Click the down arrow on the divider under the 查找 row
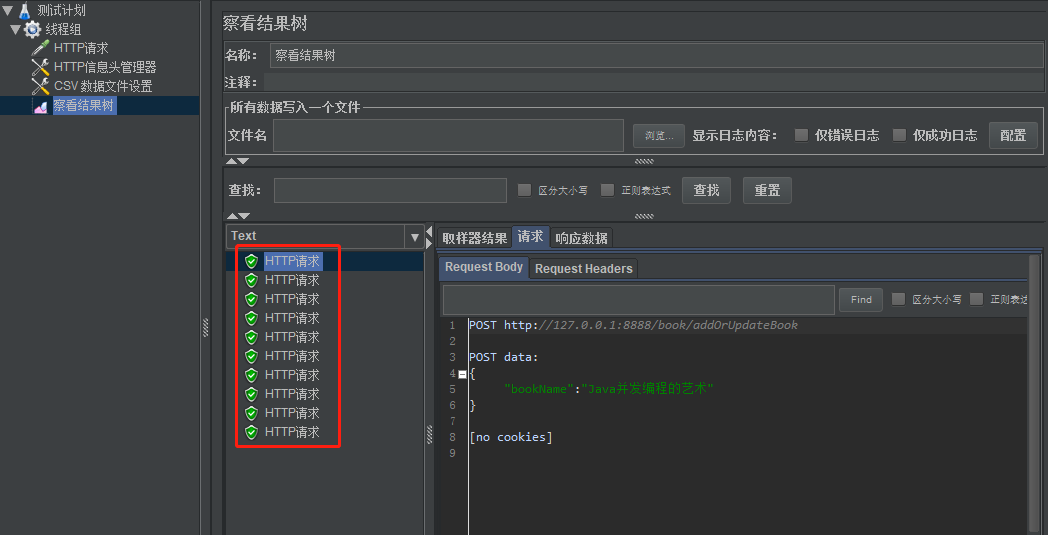 click(243, 216)
